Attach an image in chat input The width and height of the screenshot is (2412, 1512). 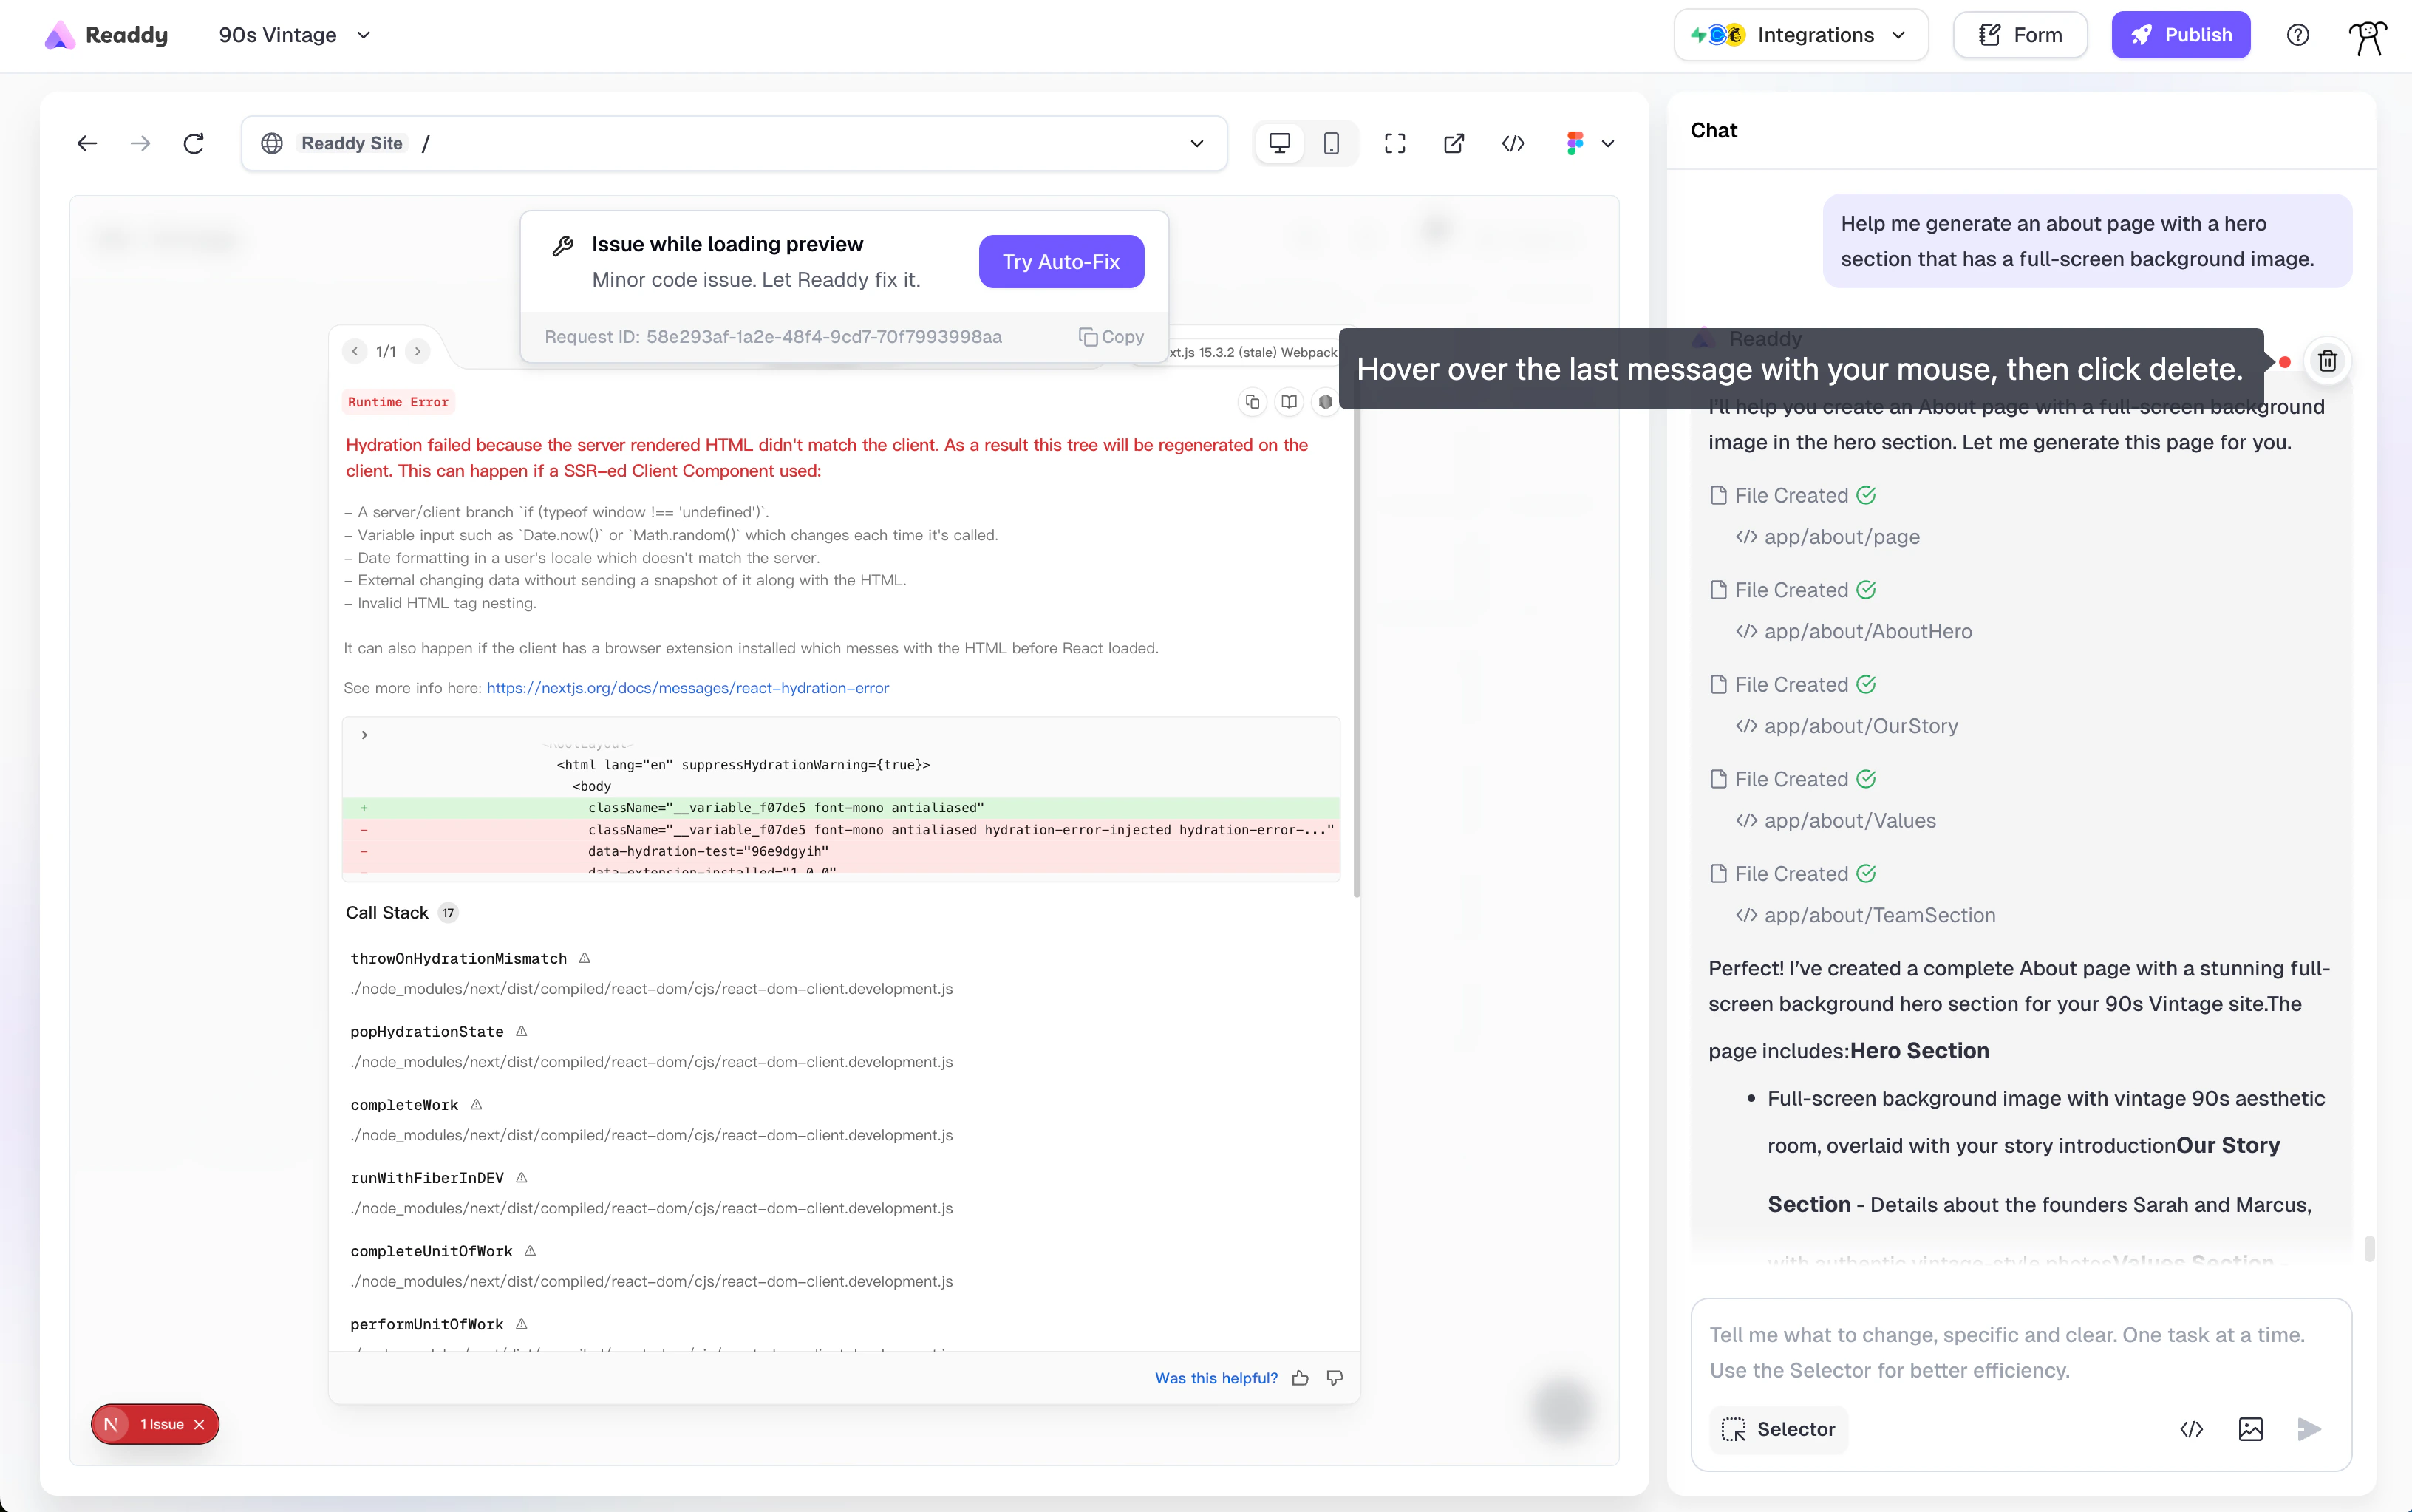point(2250,1429)
